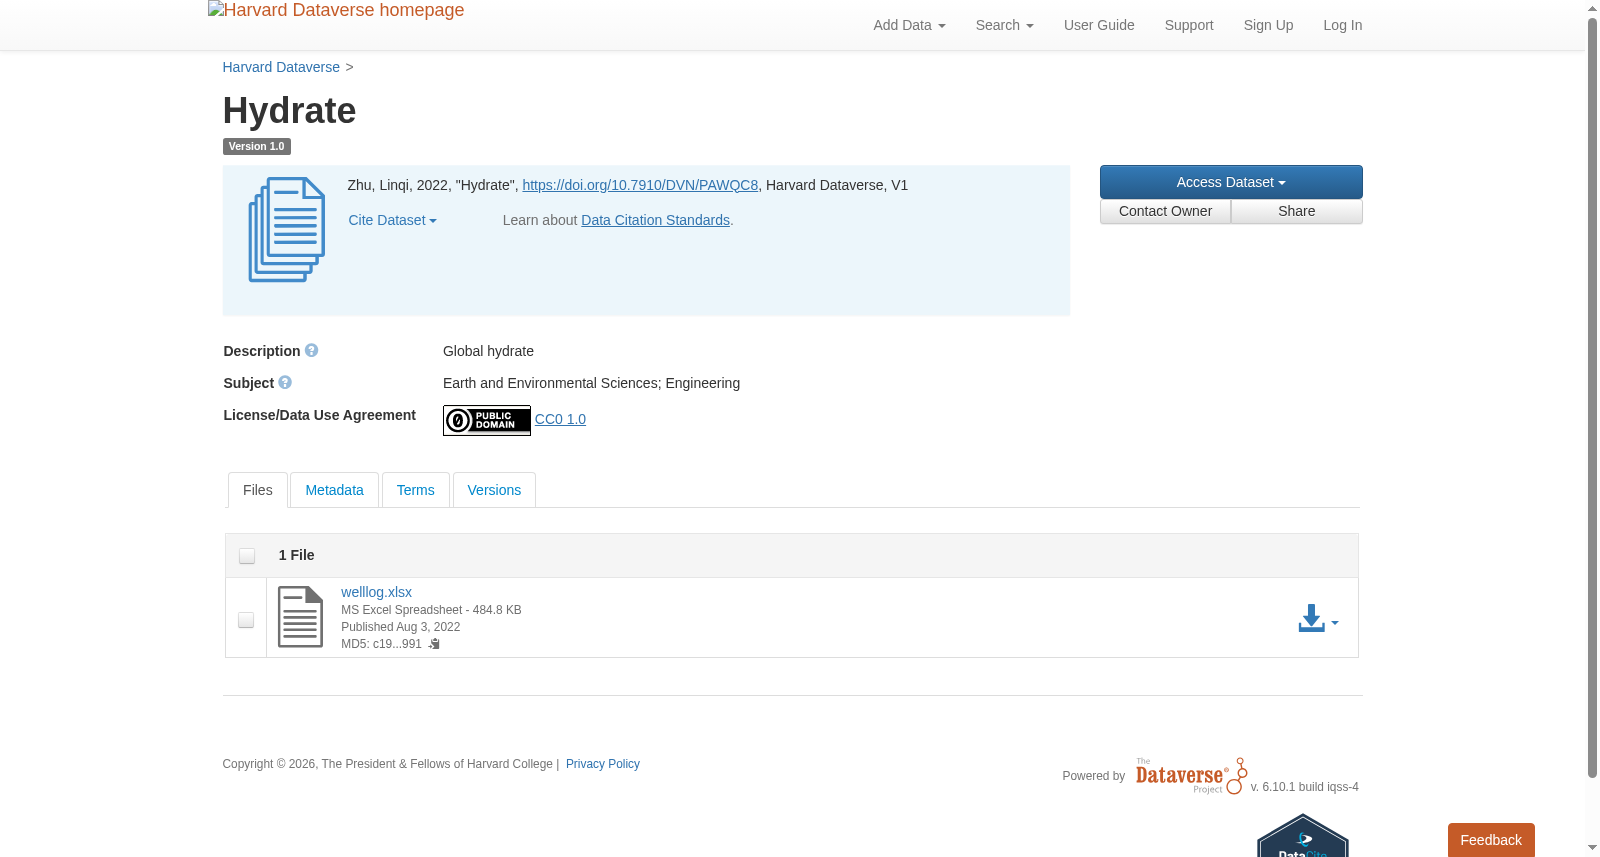Click the Contact Owner button
The width and height of the screenshot is (1600, 857).
(1165, 211)
